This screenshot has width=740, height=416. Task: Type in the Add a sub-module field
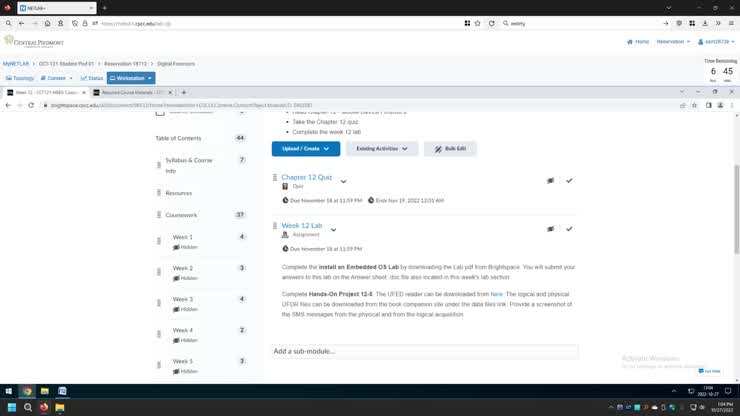(424, 351)
